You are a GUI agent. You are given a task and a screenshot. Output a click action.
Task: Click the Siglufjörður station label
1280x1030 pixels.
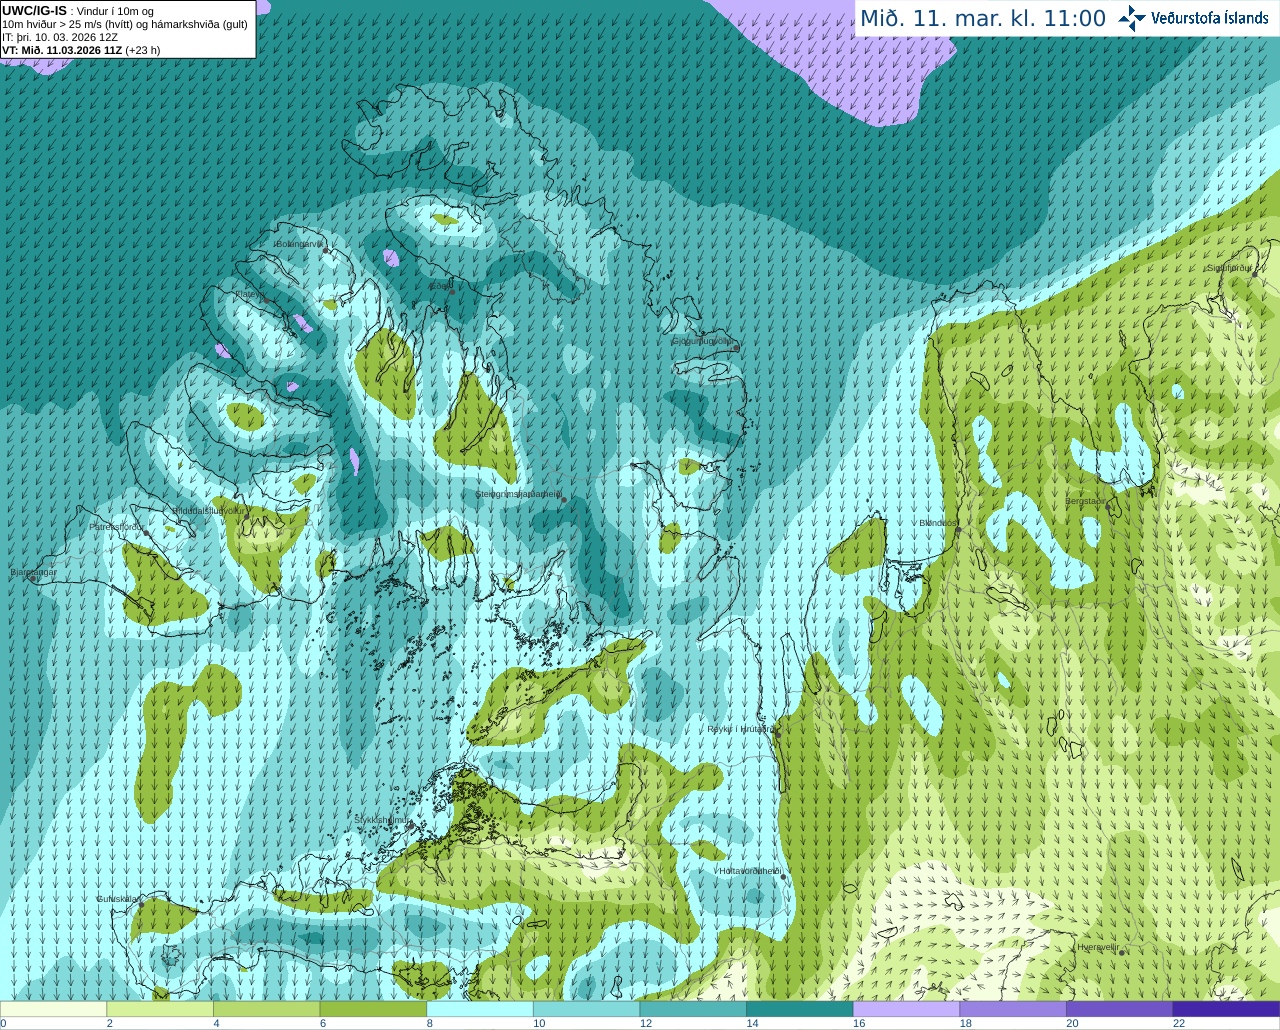click(x=1229, y=268)
